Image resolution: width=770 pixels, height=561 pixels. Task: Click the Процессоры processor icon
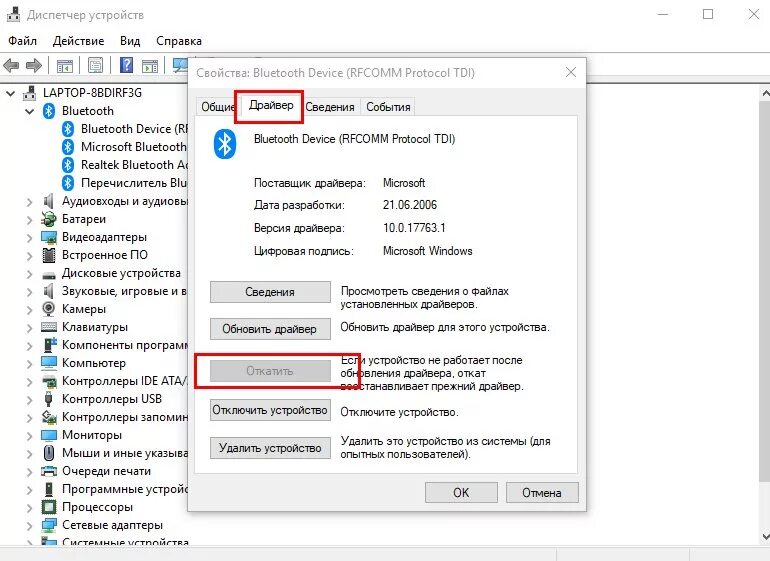[x=49, y=507]
